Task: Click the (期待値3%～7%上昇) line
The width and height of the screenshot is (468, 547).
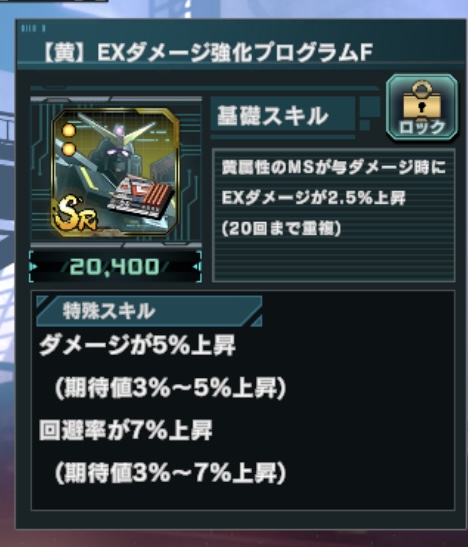Action: (171, 473)
